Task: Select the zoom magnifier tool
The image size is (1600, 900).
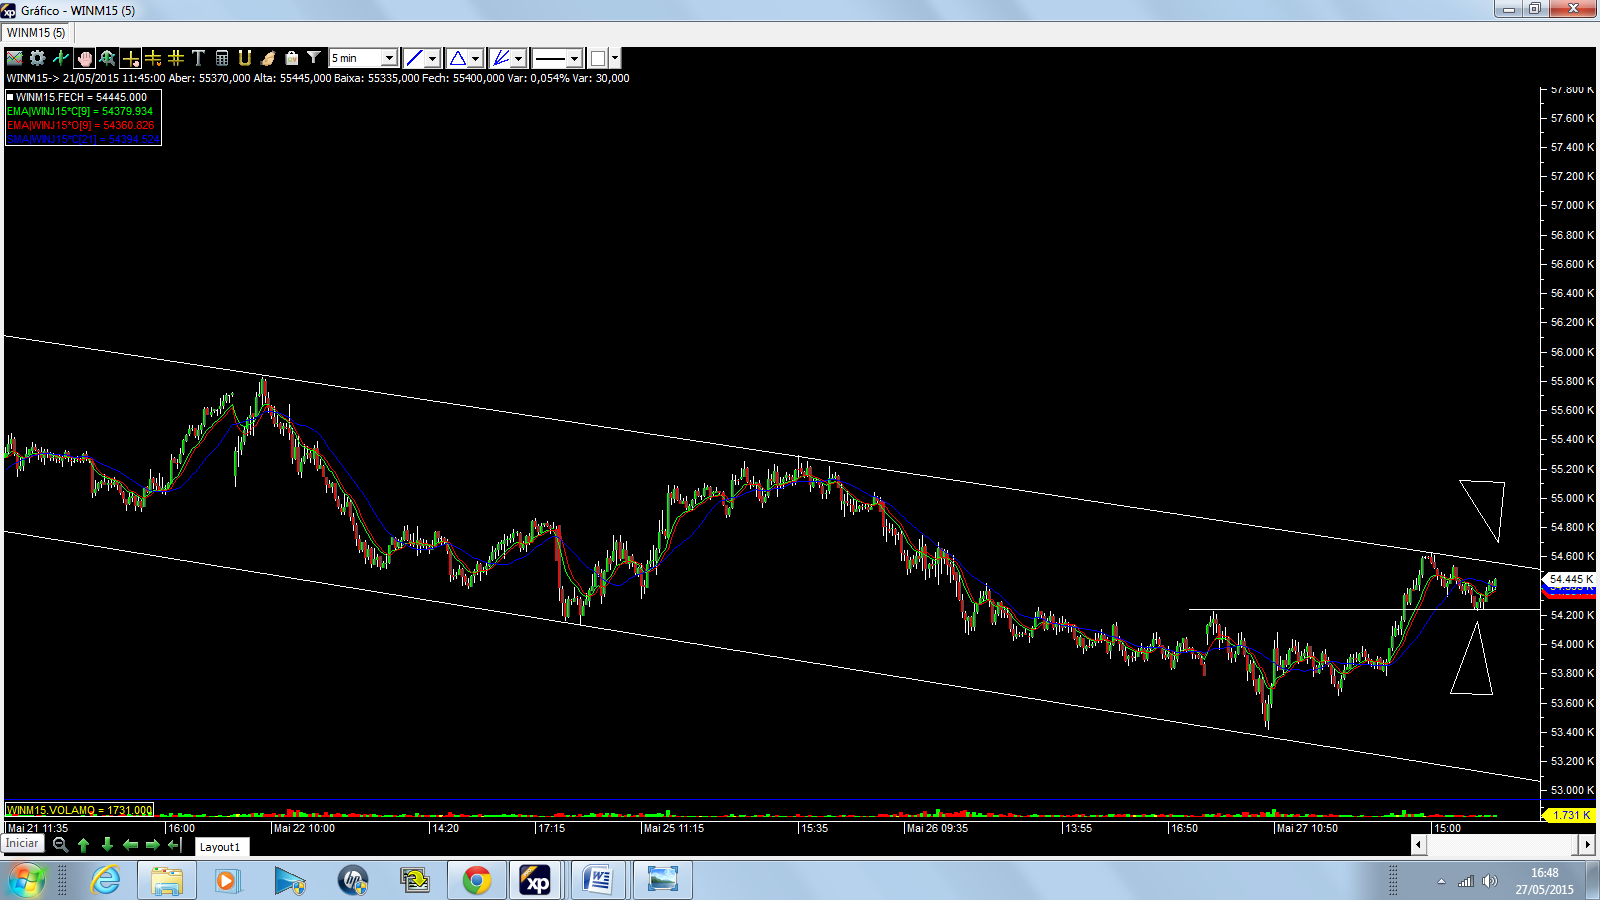Action: coord(107,58)
